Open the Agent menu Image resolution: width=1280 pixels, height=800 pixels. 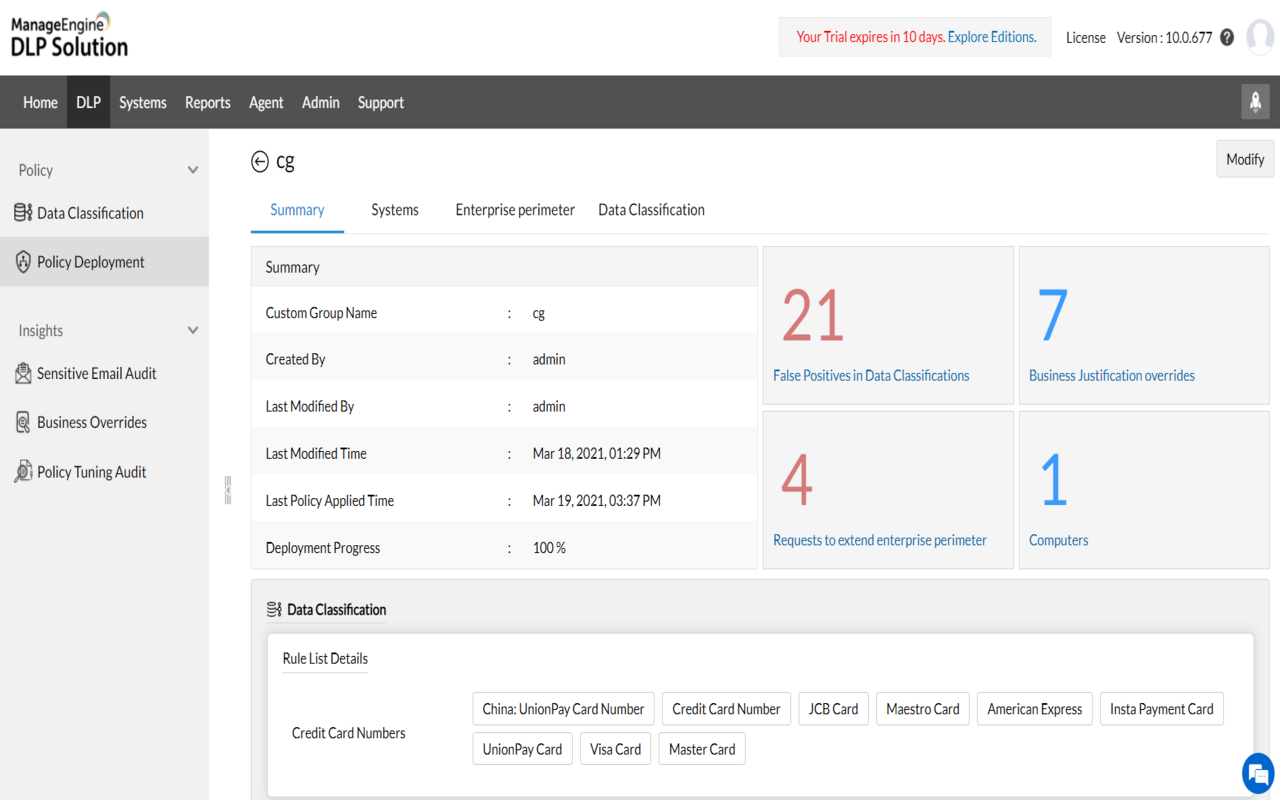point(266,102)
